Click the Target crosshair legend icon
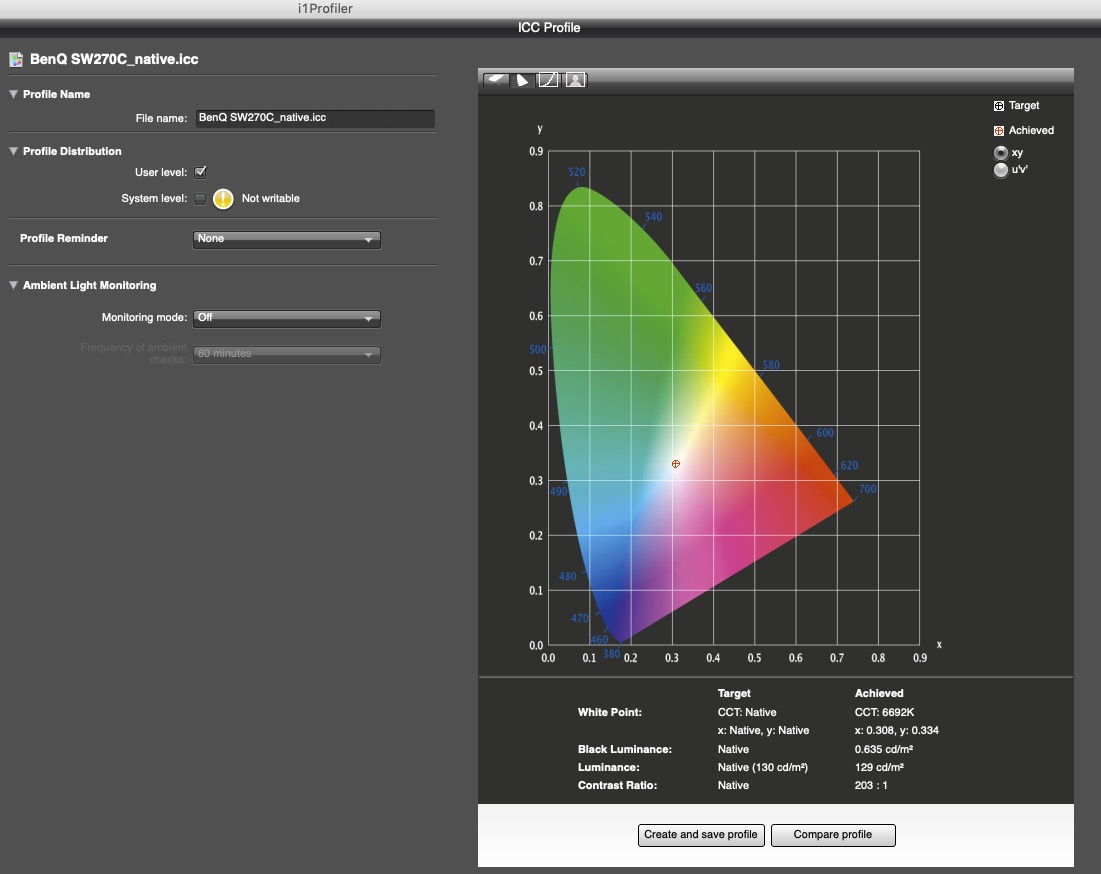The image size is (1101, 874). (x=998, y=106)
